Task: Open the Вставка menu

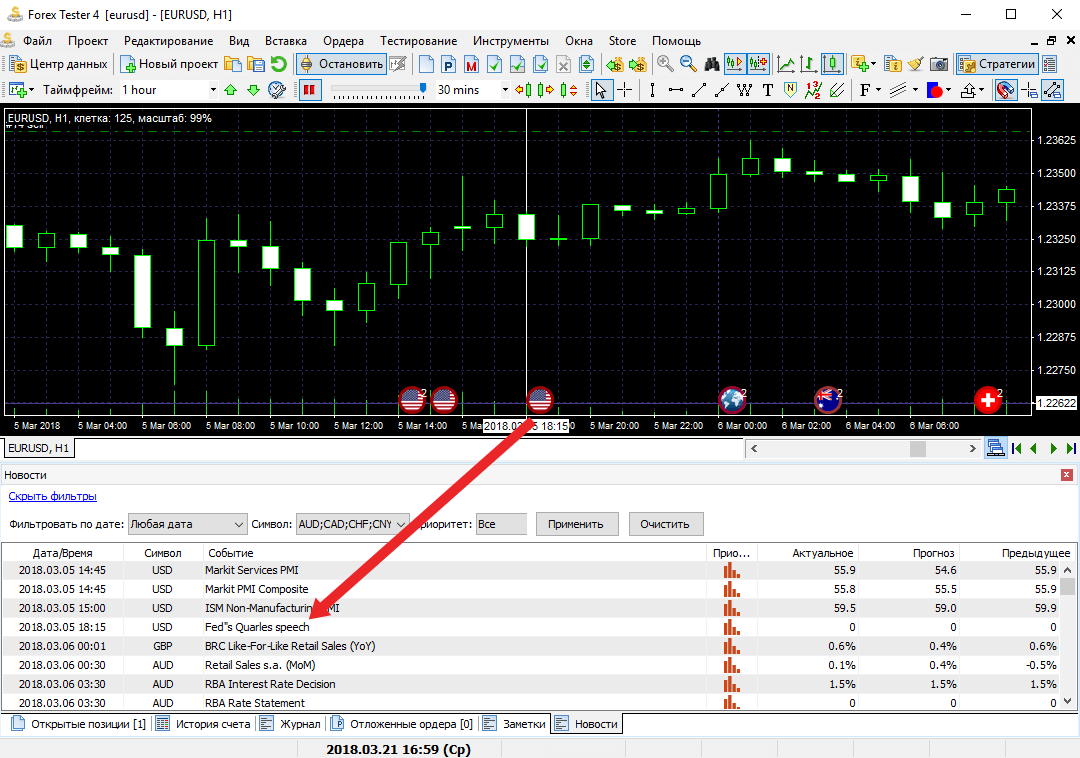Action: (x=286, y=41)
